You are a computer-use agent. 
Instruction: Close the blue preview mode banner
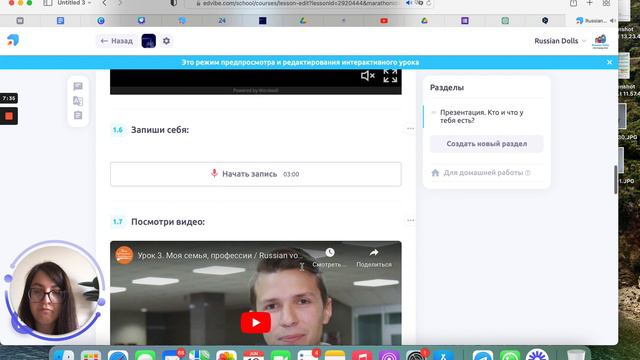(x=609, y=62)
